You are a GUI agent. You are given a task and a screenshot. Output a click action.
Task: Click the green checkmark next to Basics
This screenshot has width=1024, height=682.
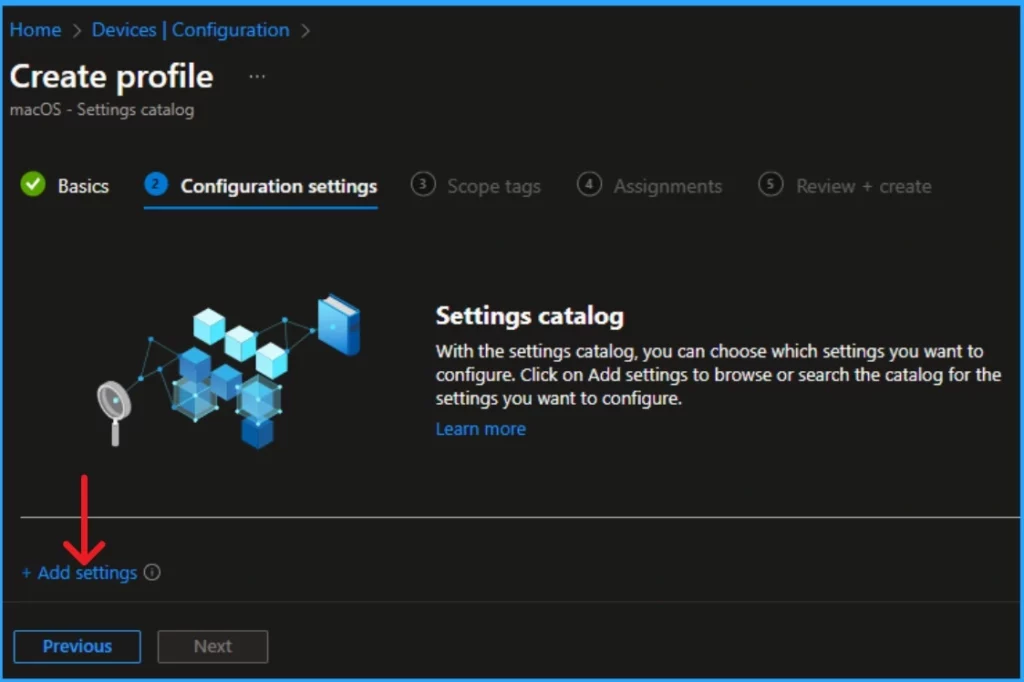pos(33,184)
